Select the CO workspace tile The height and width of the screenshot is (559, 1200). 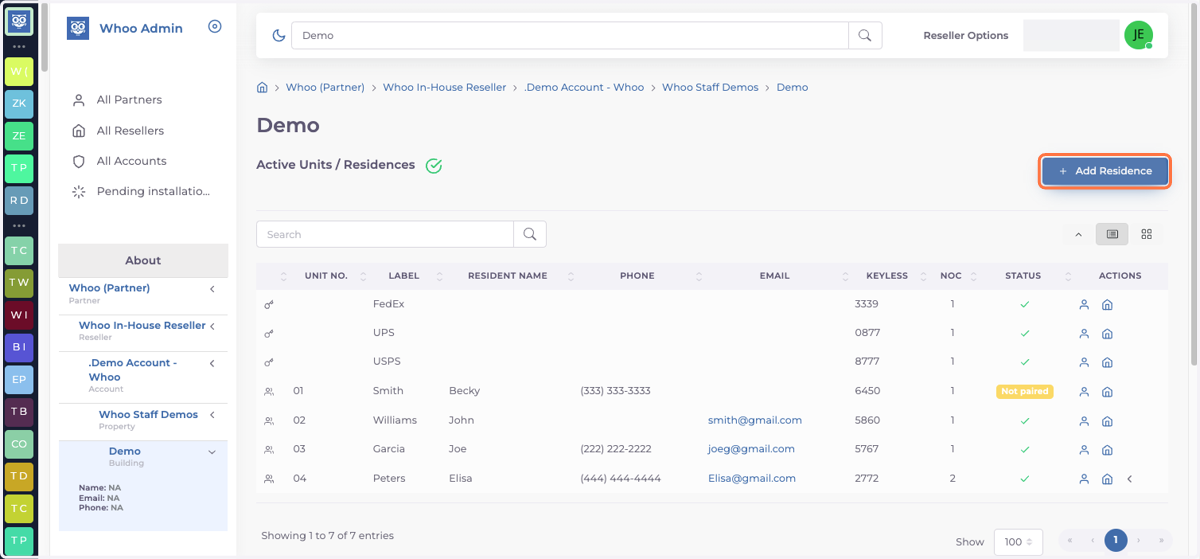click(x=19, y=443)
